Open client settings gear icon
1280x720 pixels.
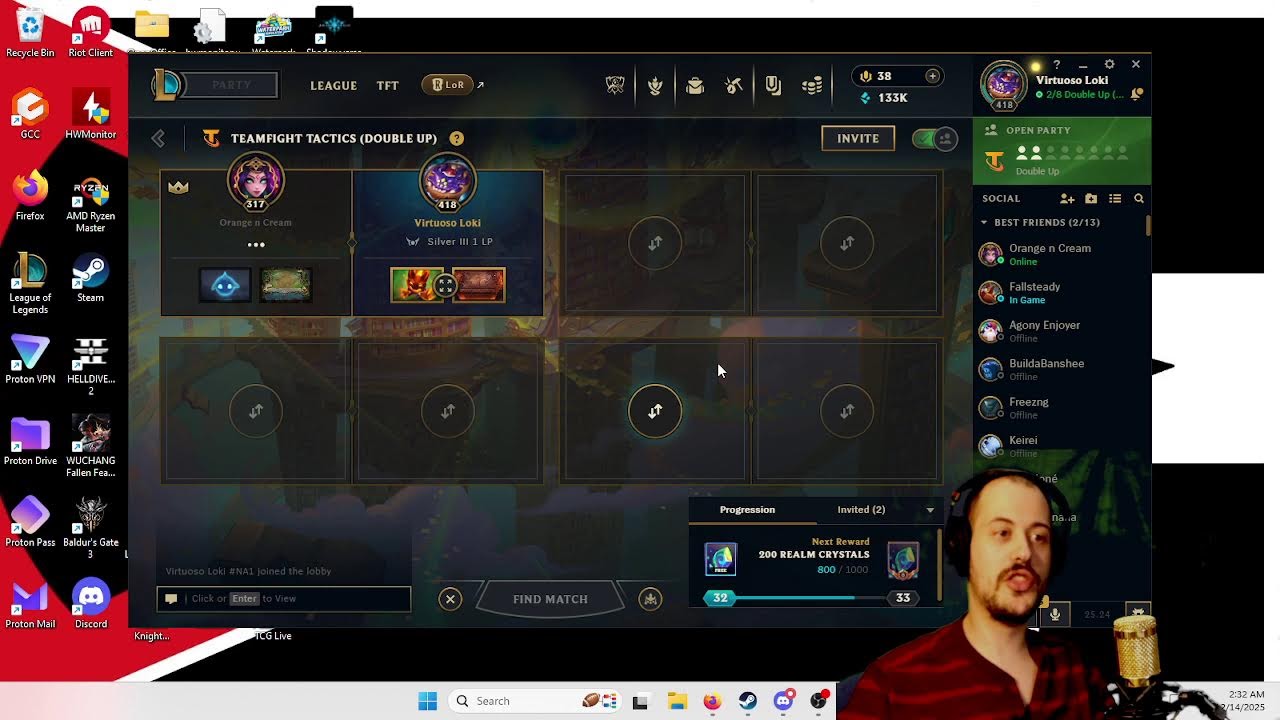pos(1109,64)
